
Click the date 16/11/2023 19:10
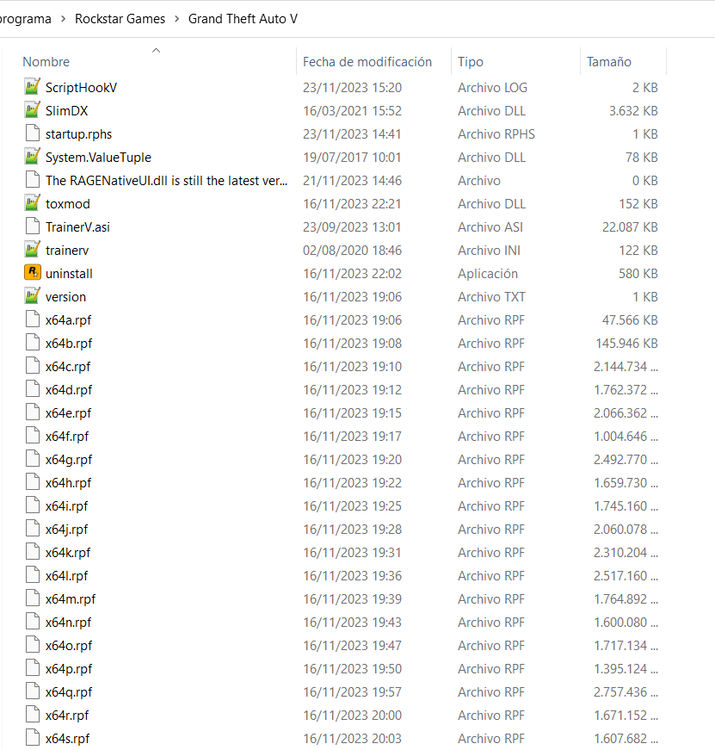point(352,366)
